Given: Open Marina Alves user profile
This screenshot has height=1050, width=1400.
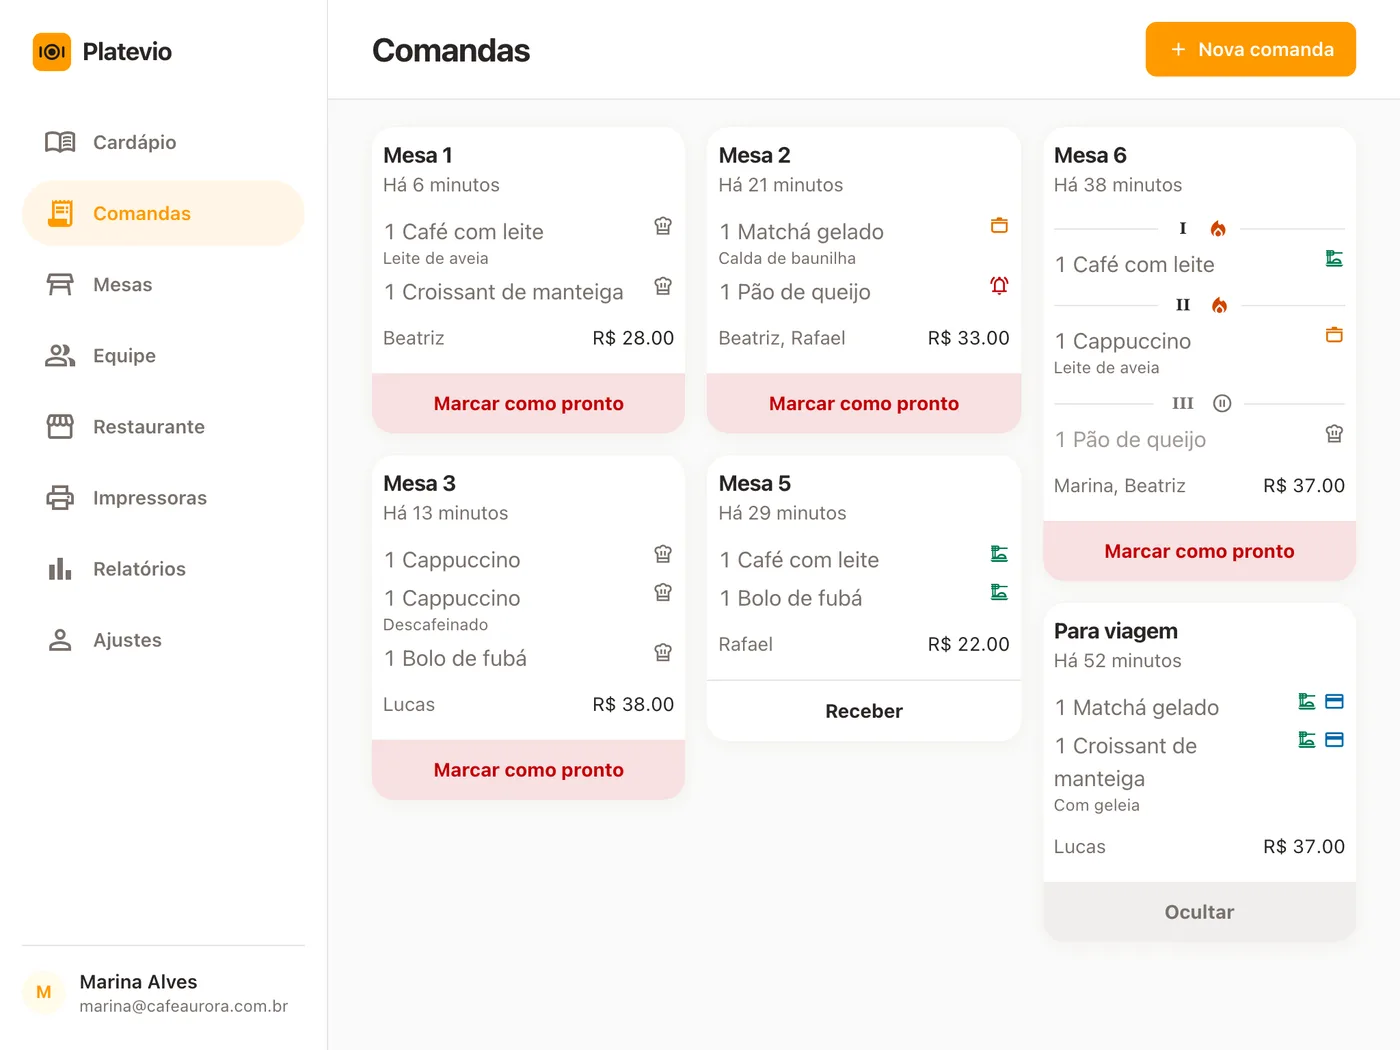Looking at the screenshot, I should pyautogui.click(x=163, y=993).
